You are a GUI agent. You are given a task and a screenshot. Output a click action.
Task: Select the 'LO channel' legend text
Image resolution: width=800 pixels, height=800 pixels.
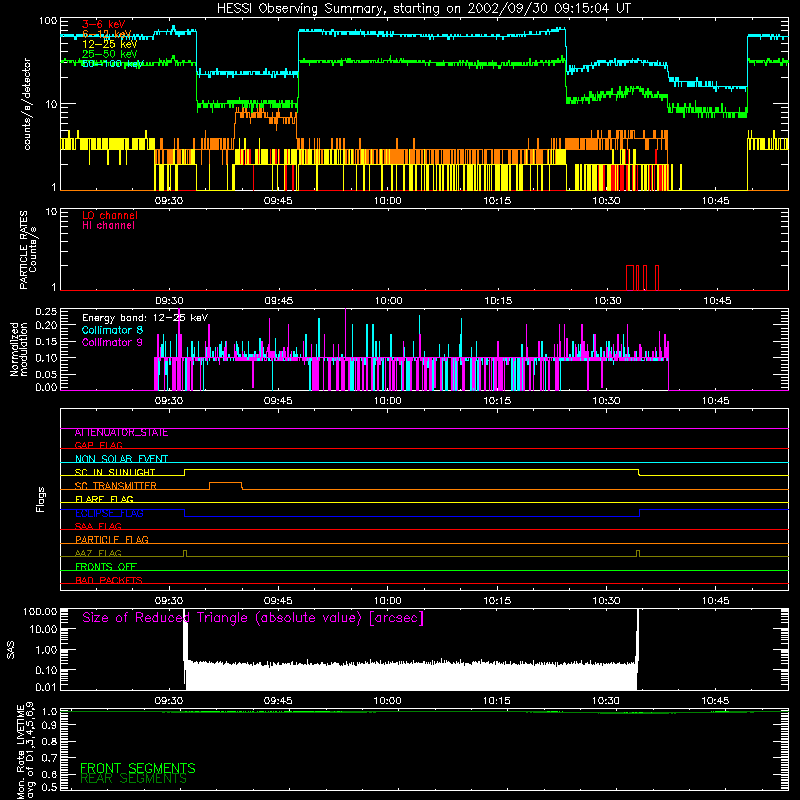[x=110, y=215]
